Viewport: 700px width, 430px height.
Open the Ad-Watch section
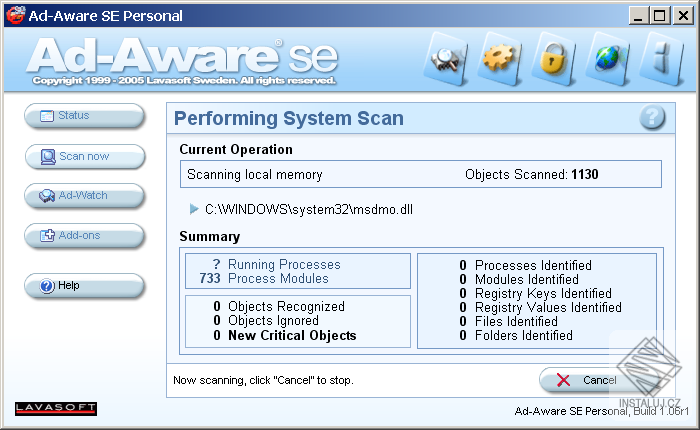pyautogui.click(x=84, y=196)
